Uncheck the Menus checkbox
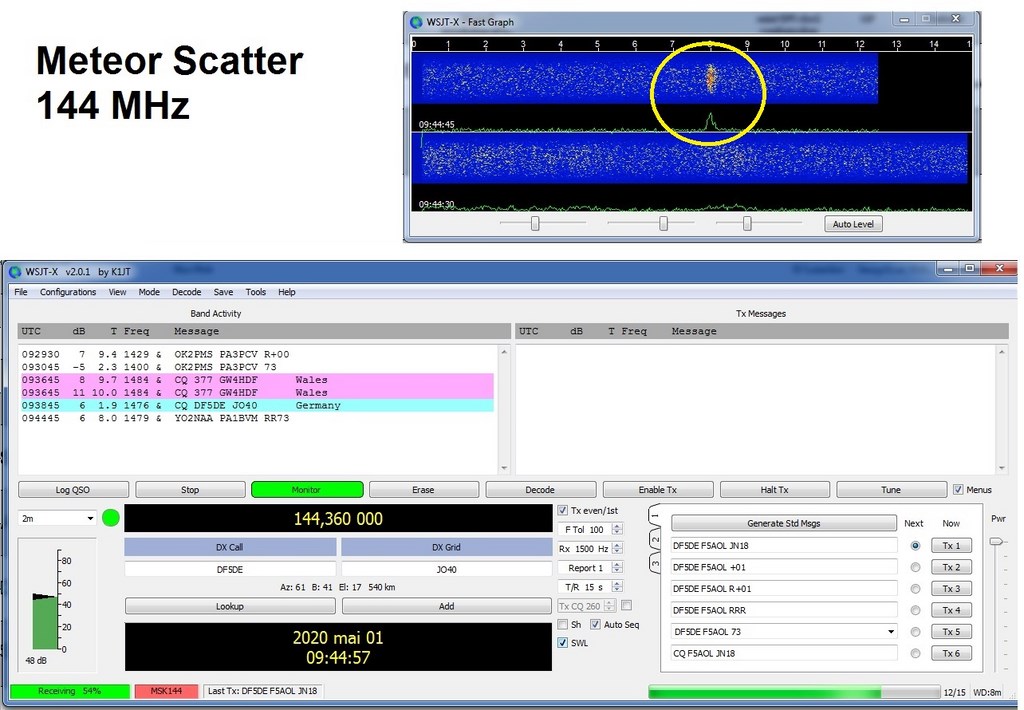The image size is (1024, 710). point(958,489)
